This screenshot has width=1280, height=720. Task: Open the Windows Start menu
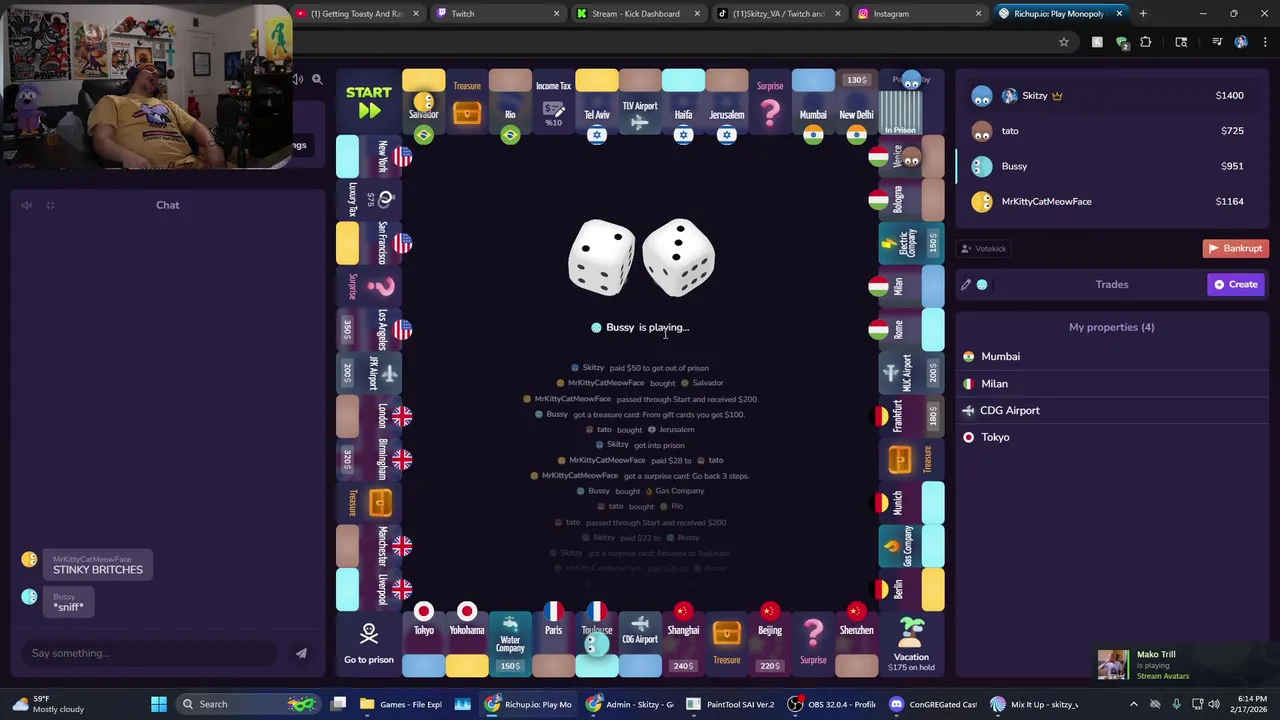point(158,704)
